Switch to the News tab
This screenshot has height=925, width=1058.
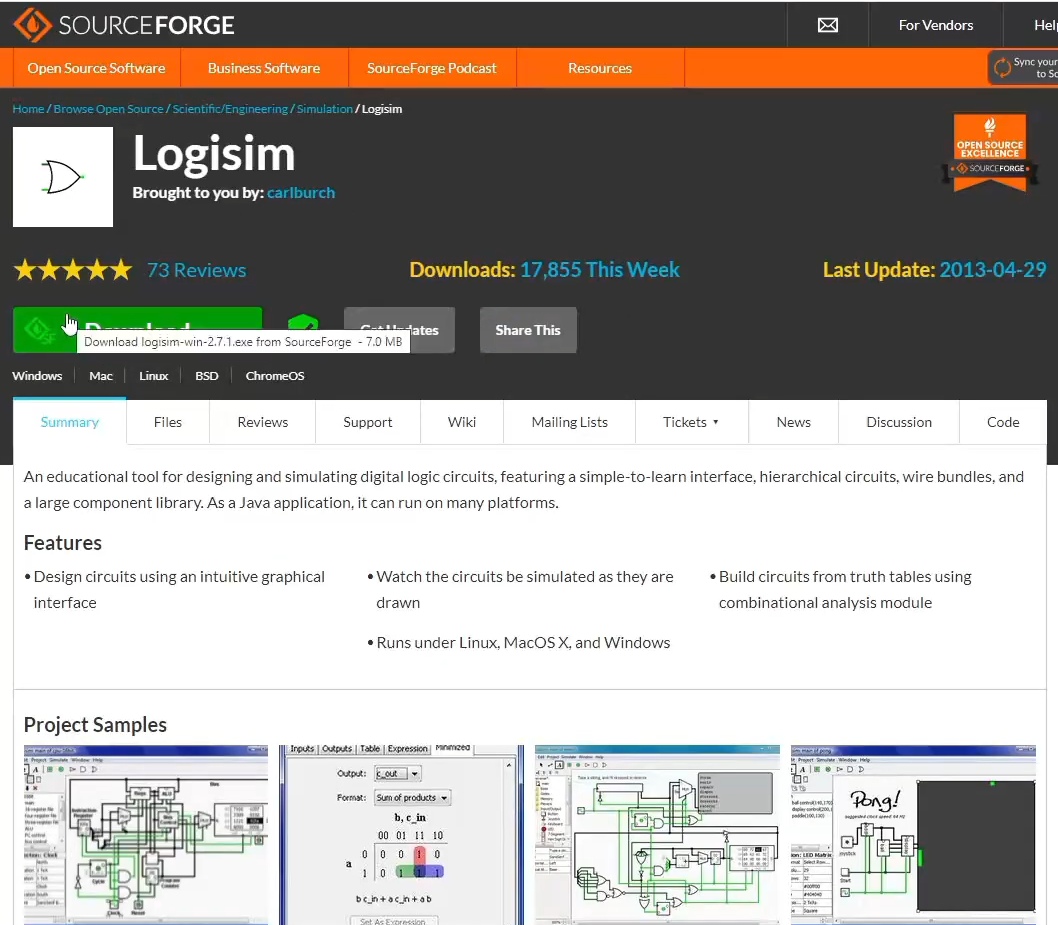tap(794, 422)
